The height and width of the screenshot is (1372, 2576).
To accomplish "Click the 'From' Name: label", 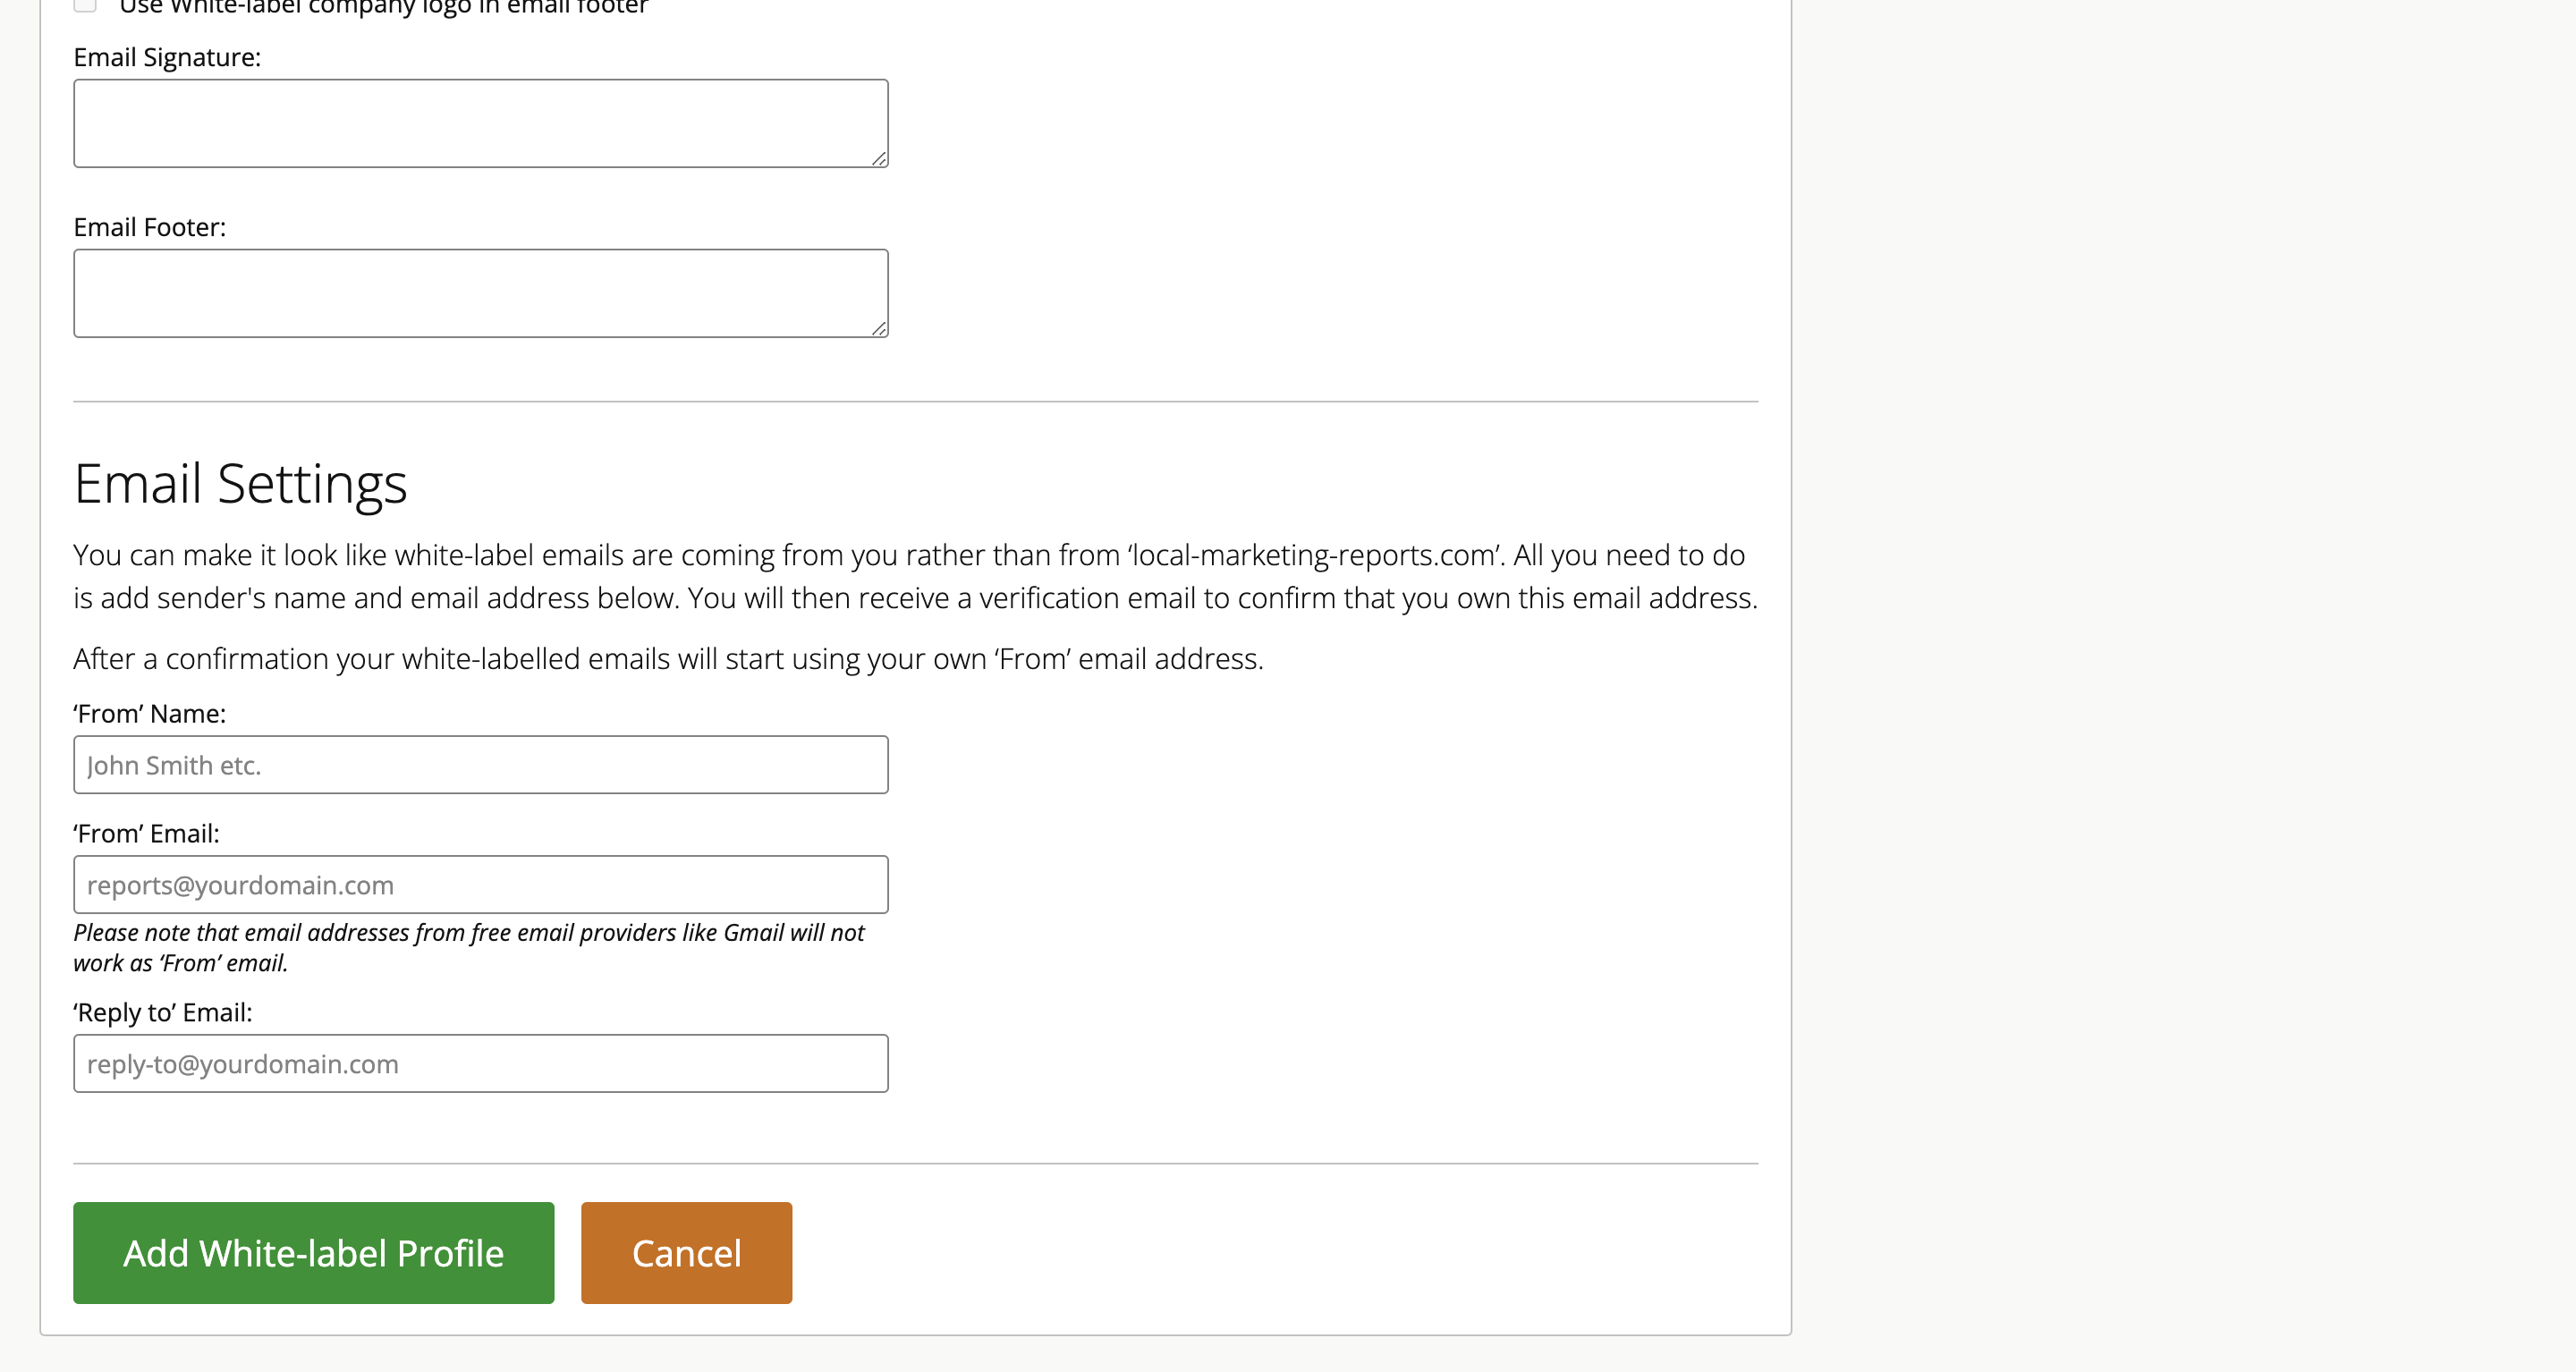I will [150, 714].
